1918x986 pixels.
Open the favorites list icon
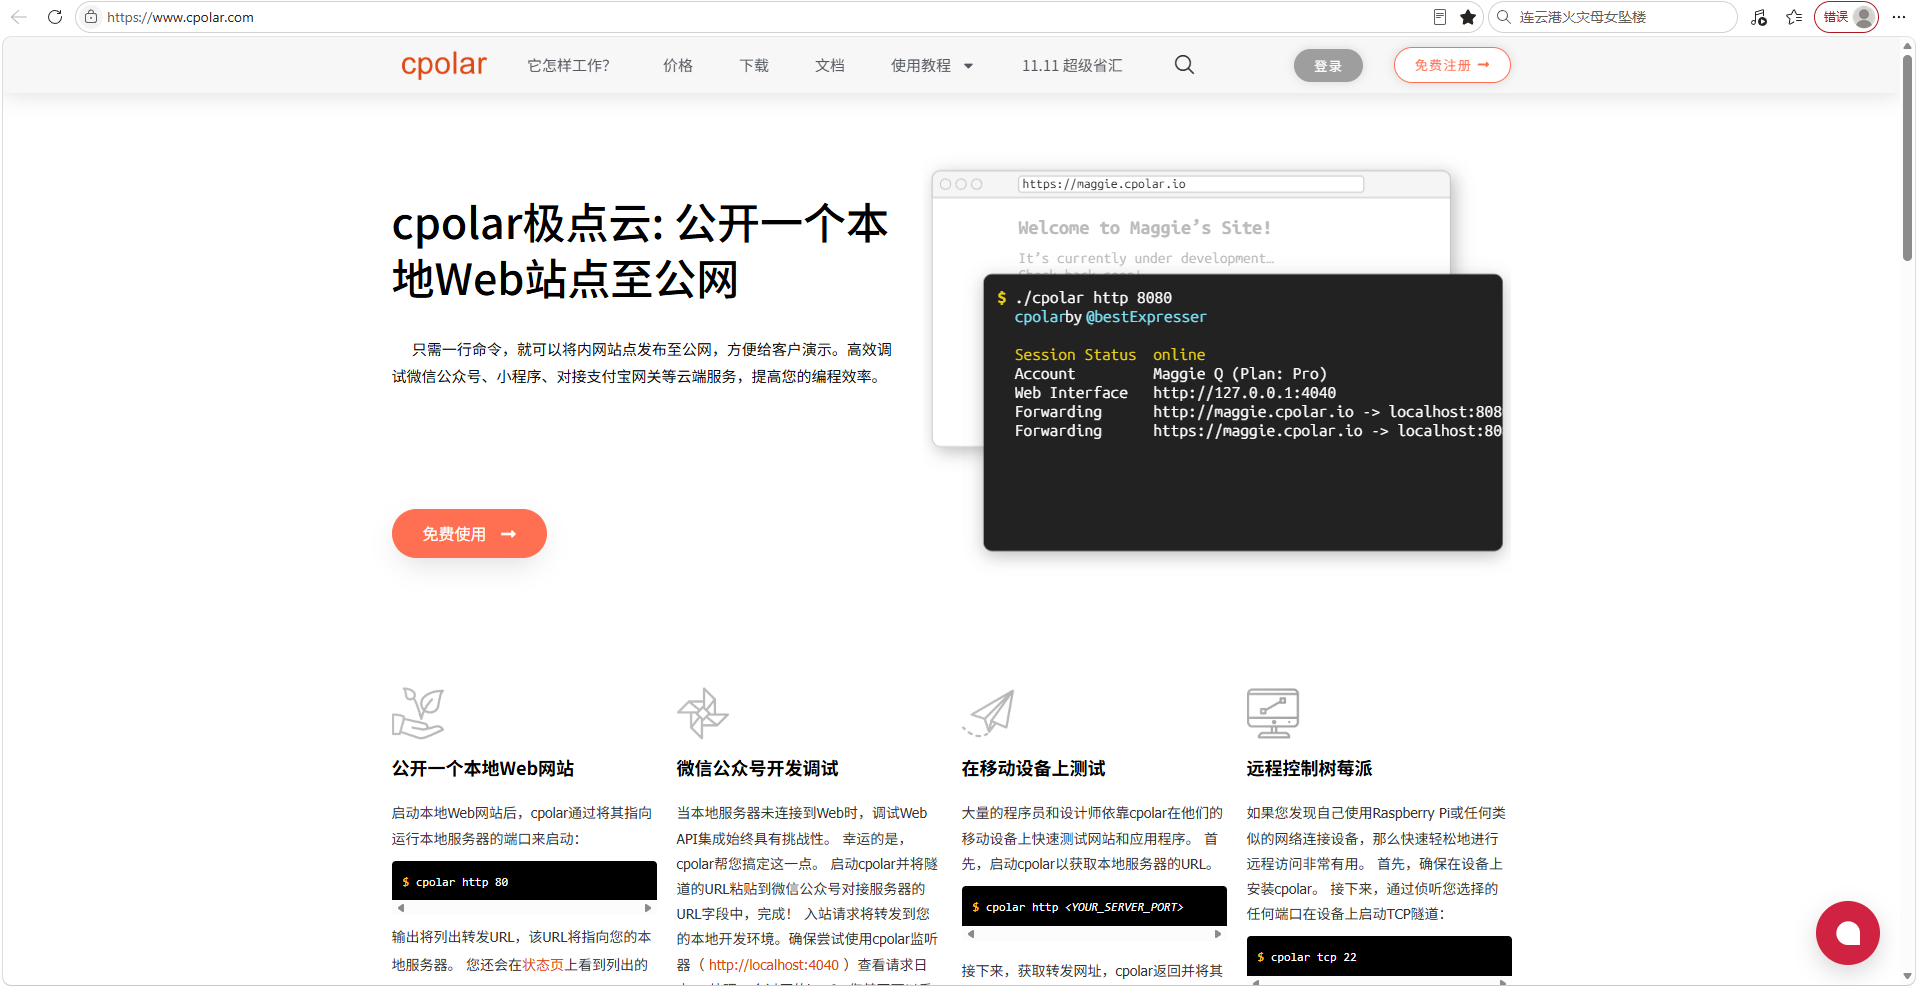click(1795, 17)
